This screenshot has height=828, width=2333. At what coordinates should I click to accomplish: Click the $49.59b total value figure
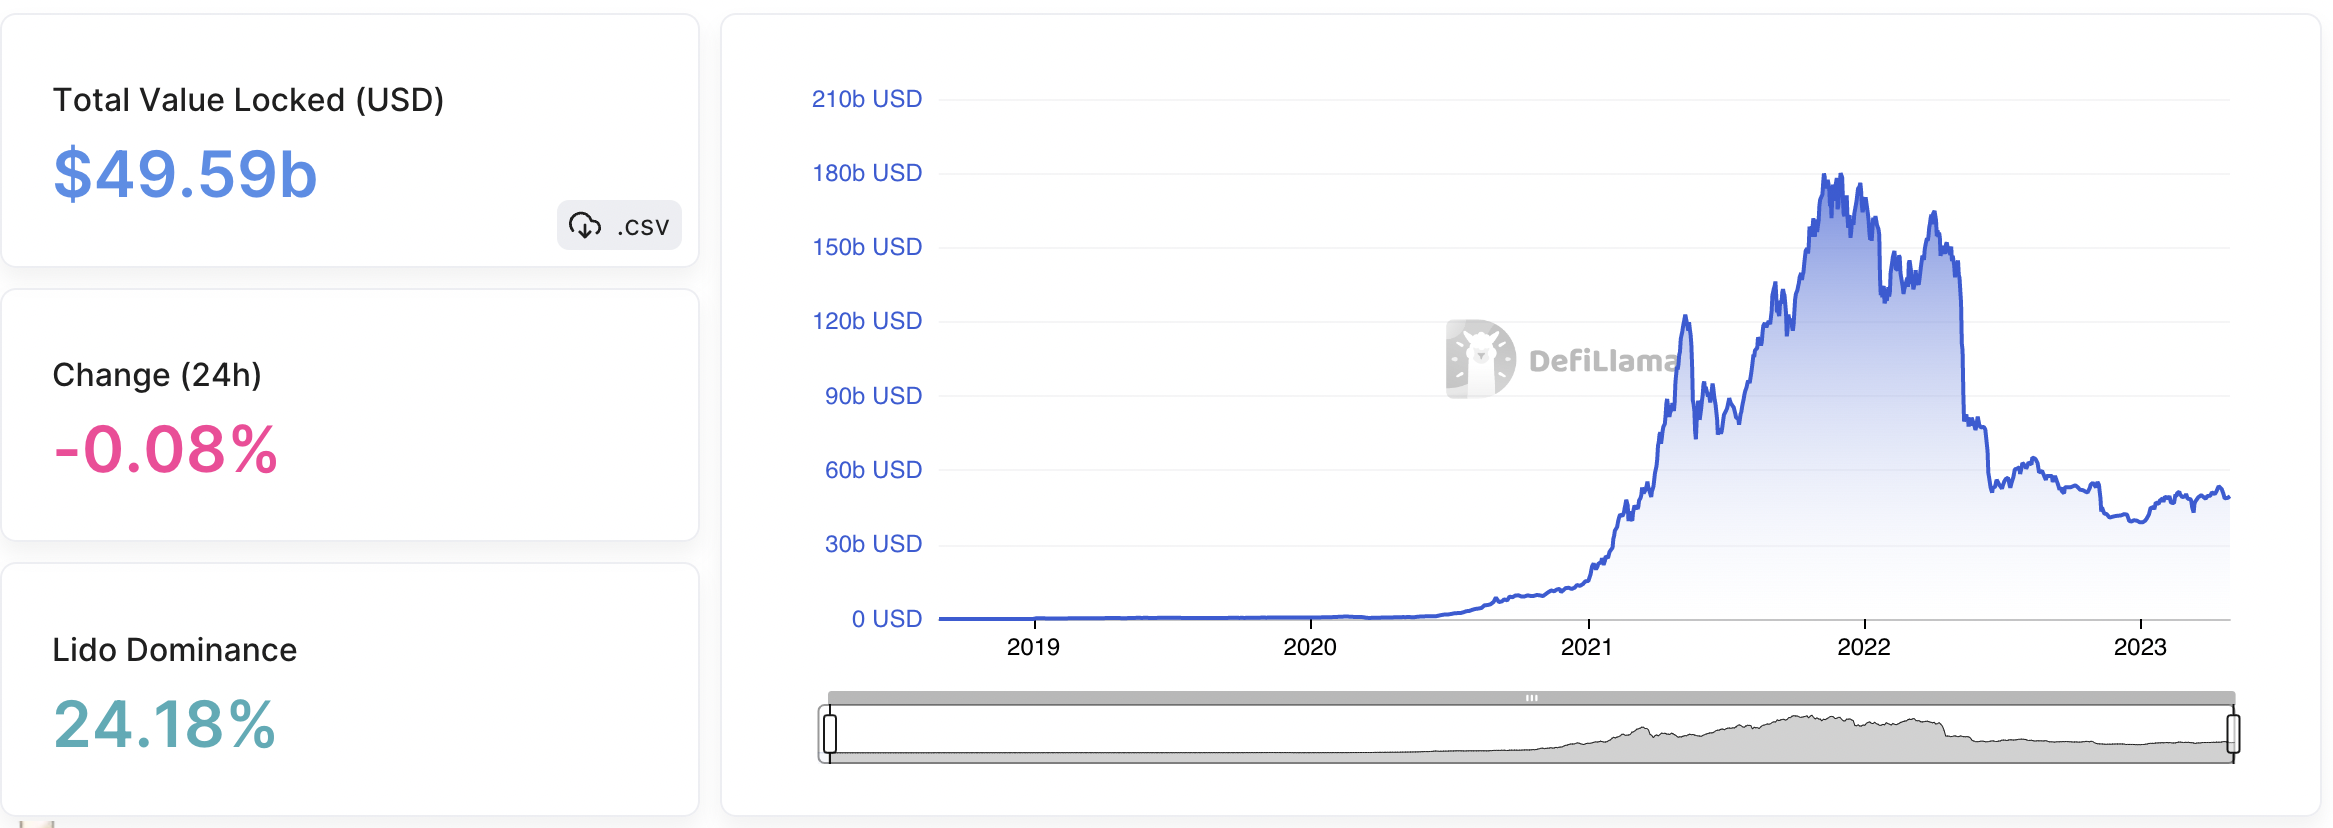[x=186, y=174]
